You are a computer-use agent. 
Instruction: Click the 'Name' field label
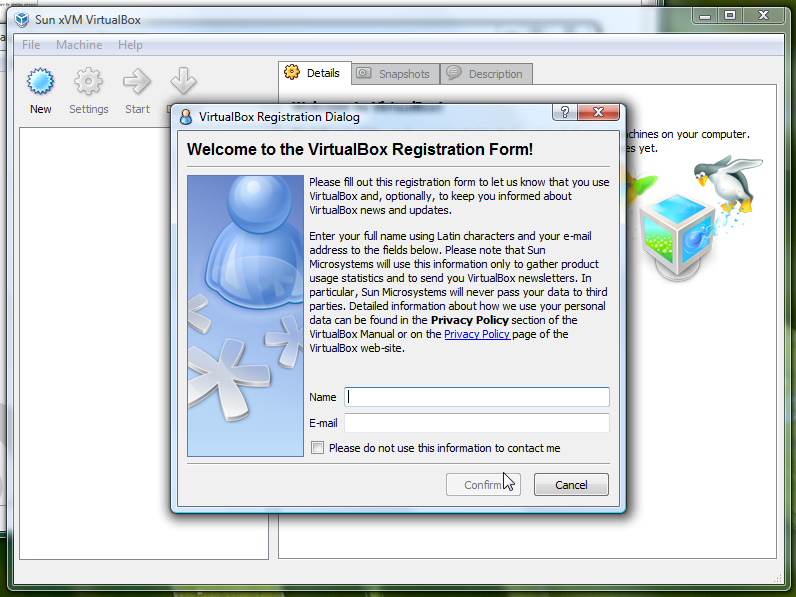[323, 397]
